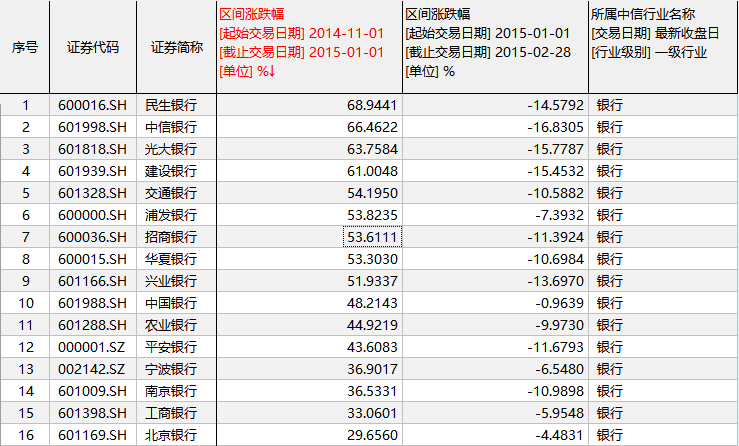Select value cell -13.6970
This screenshot has width=739, height=446.
click(x=495, y=281)
